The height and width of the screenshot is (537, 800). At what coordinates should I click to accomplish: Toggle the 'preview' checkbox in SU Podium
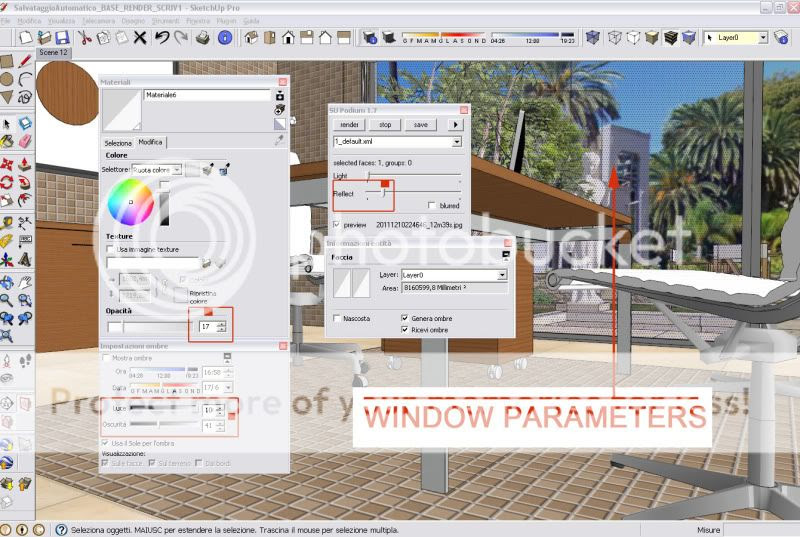click(x=336, y=224)
